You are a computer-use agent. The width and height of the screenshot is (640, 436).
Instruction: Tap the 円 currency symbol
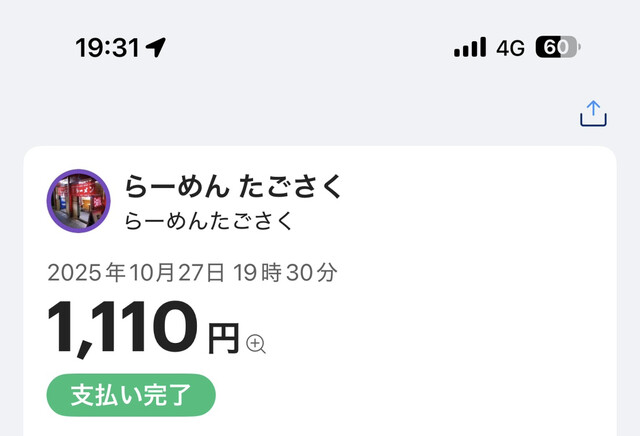pos(223,340)
